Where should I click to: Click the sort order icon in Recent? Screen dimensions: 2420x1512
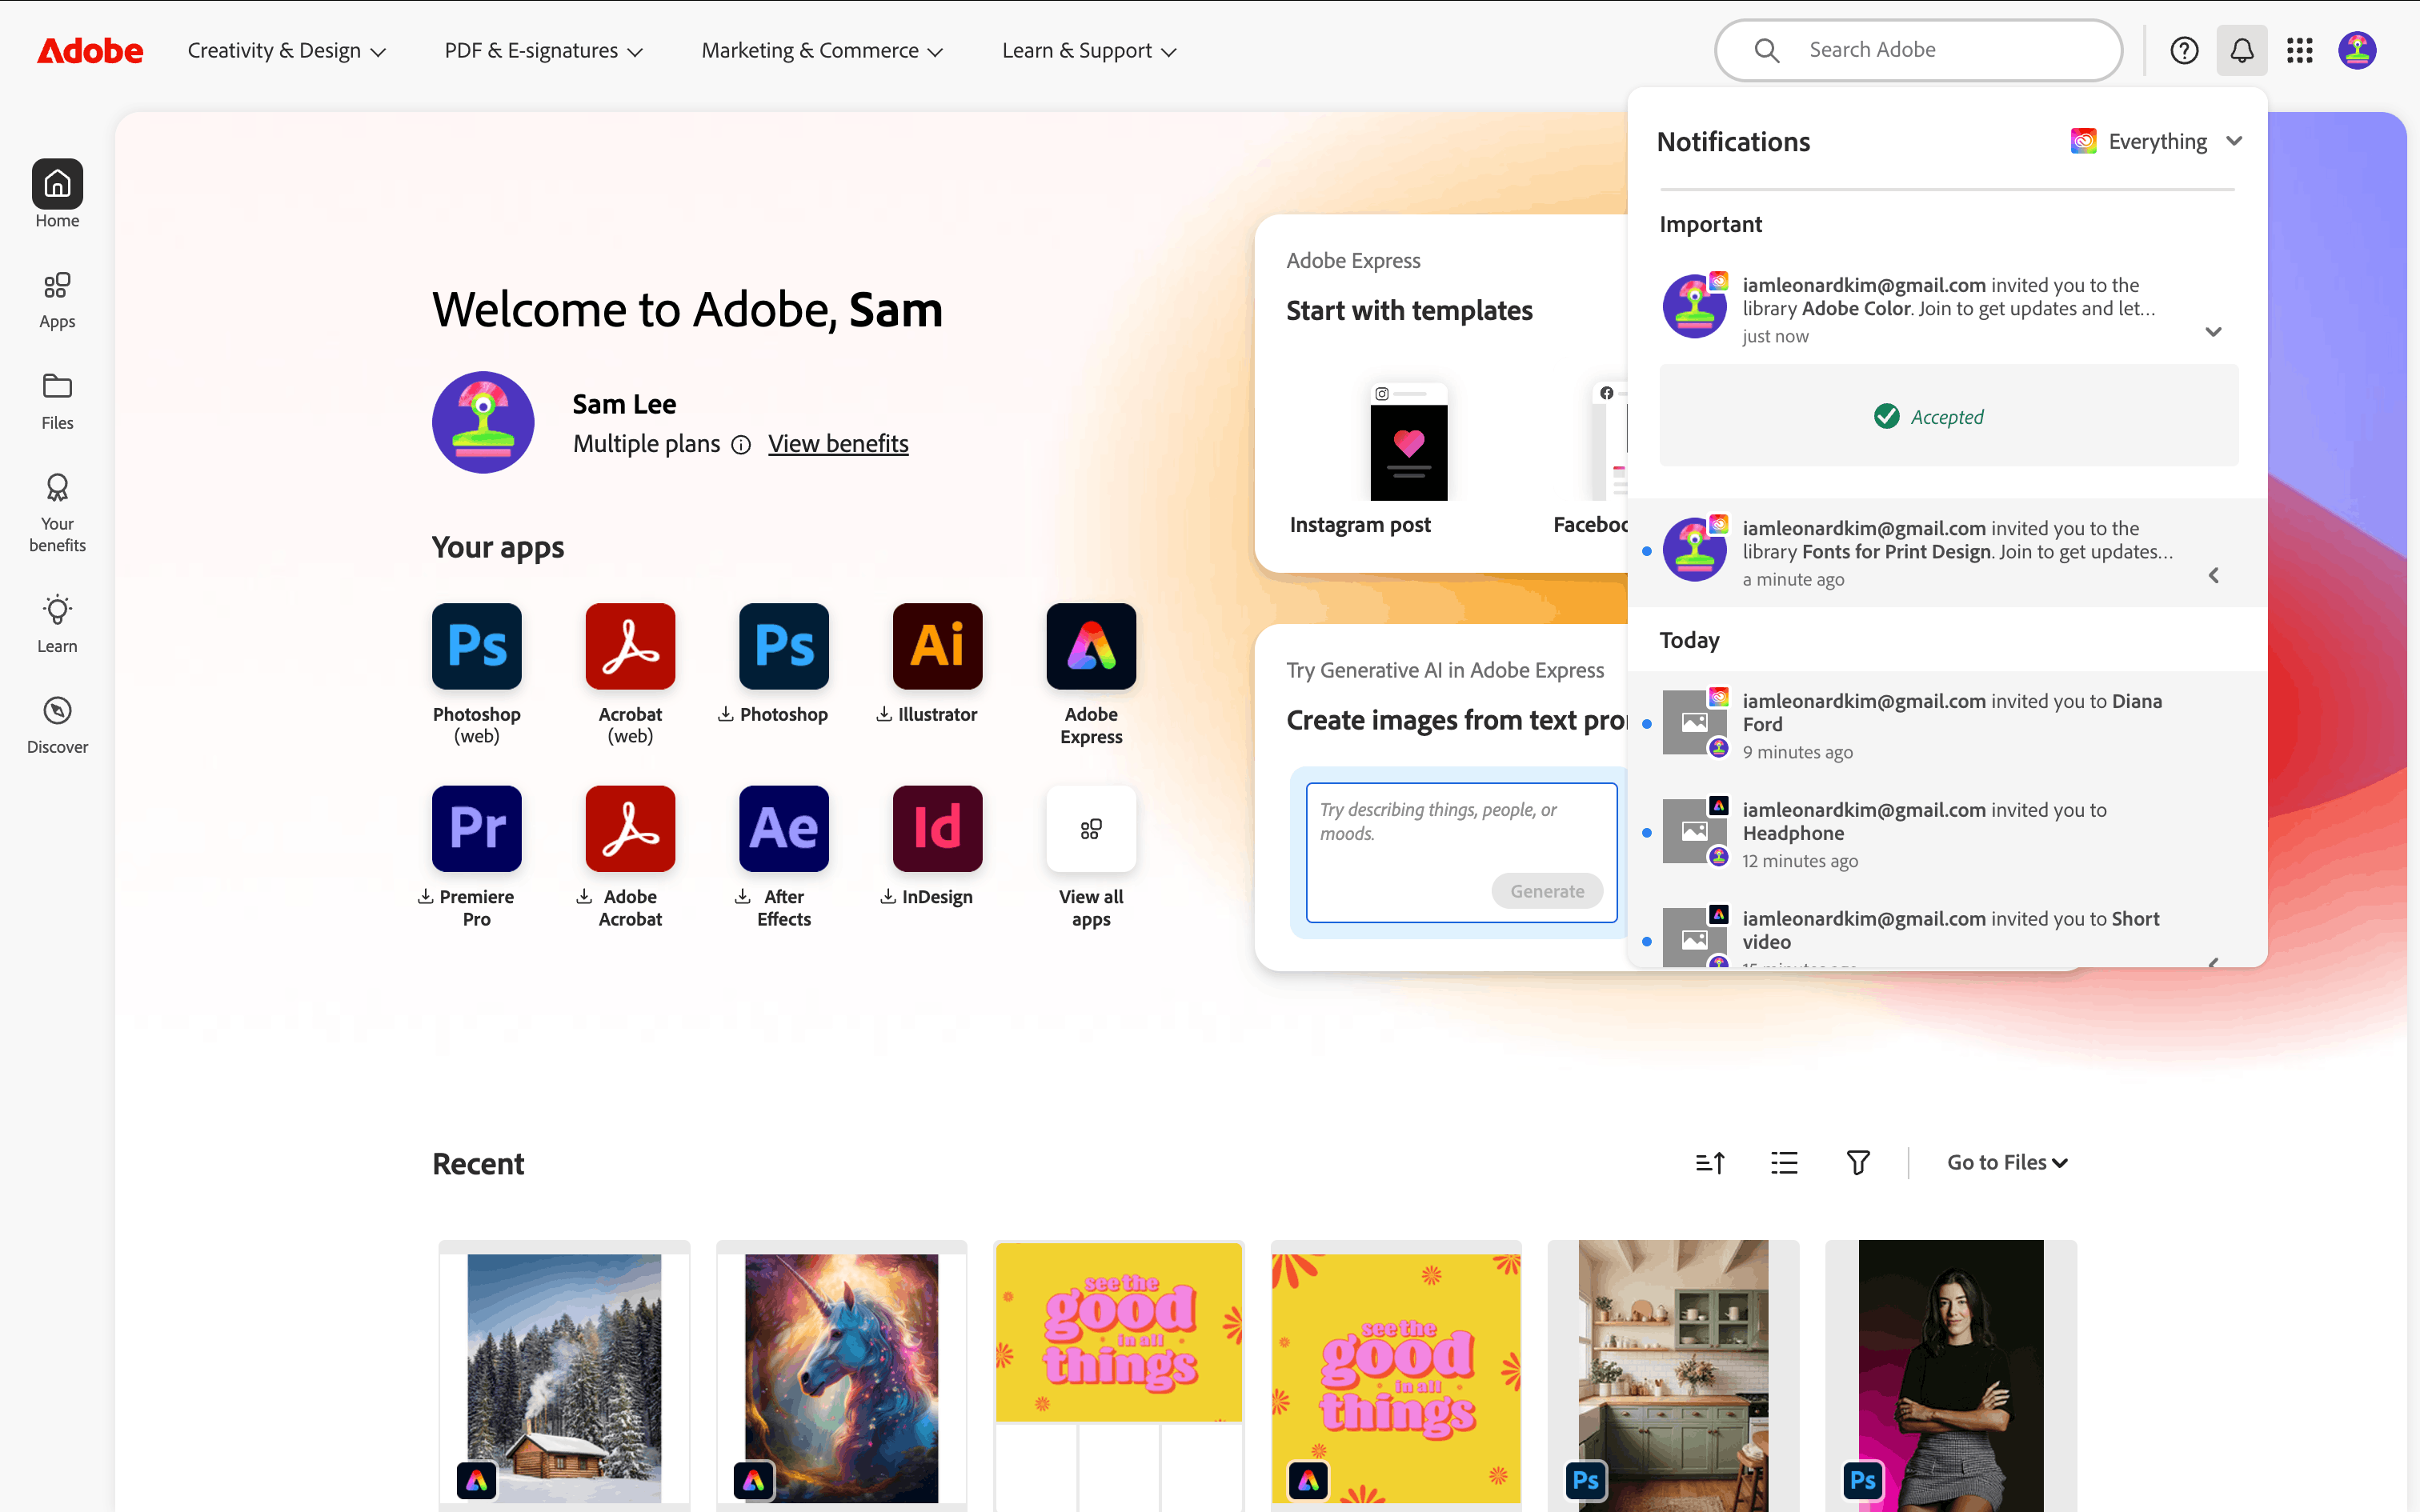(1710, 1162)
